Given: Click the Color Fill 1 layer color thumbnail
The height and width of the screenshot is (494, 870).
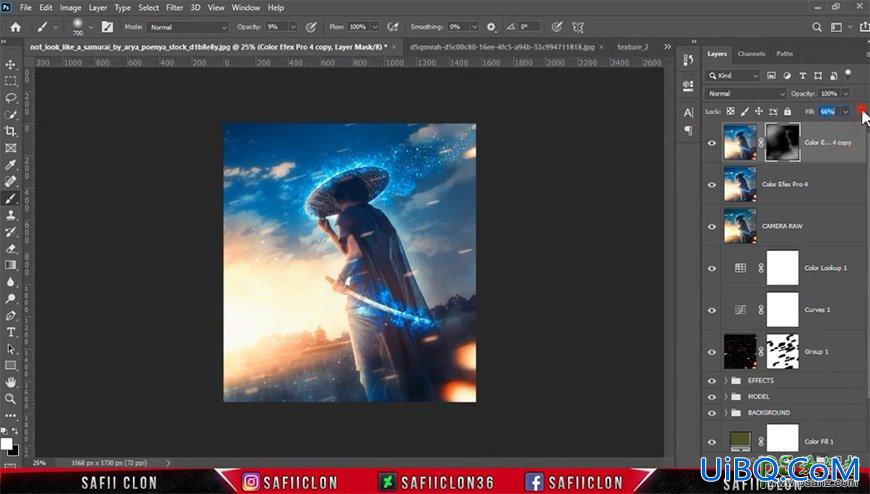Looking at the screenshot, I should 740,440.
